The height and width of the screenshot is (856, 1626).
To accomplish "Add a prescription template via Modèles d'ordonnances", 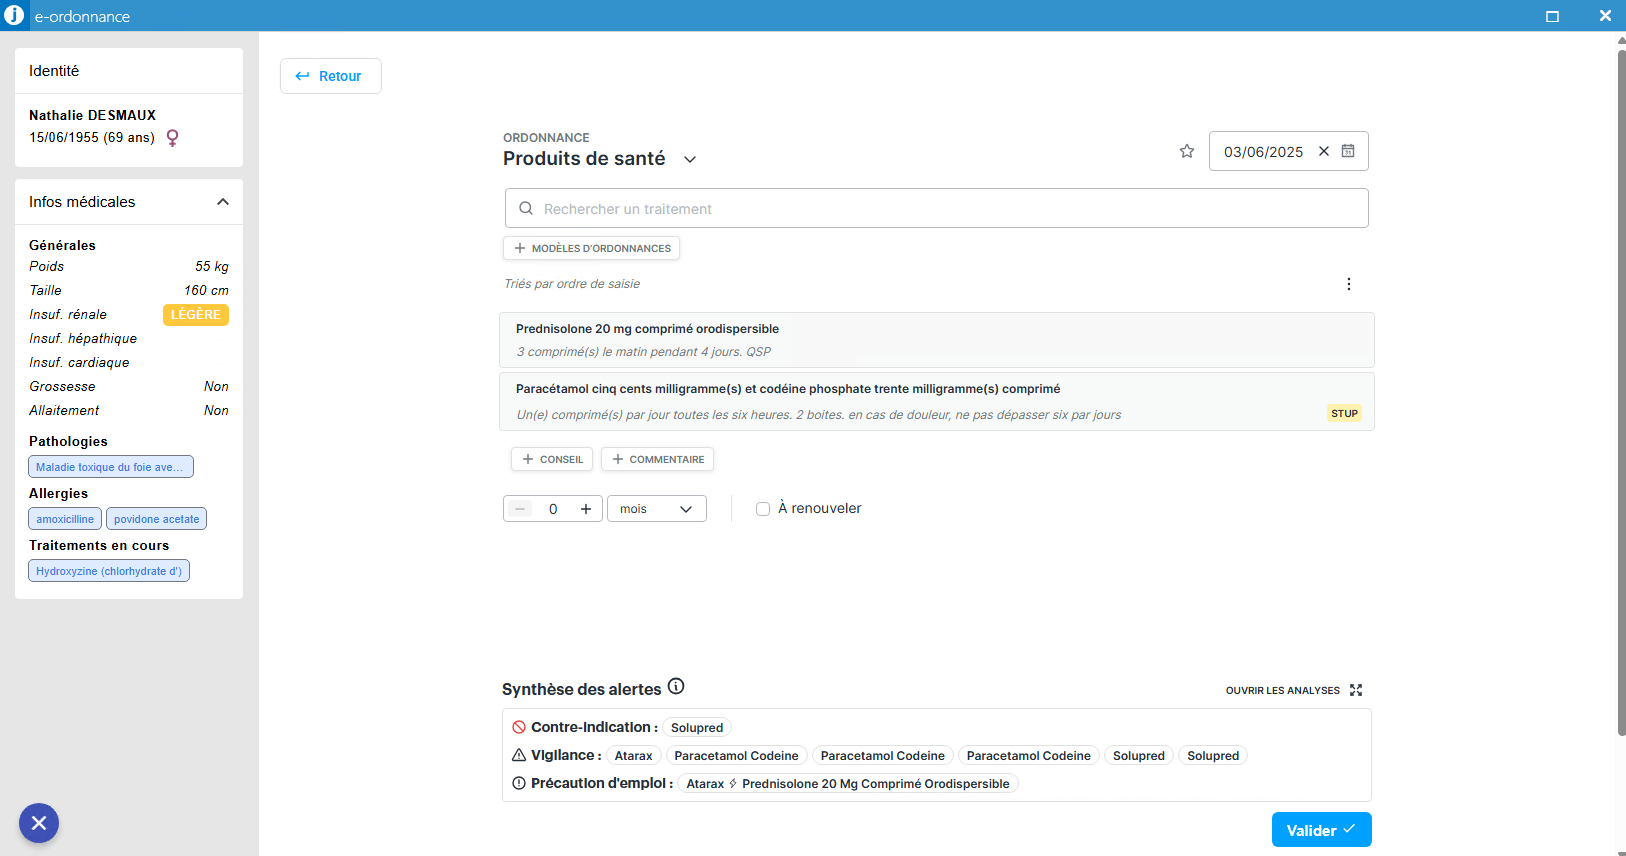I will [591, 248].
